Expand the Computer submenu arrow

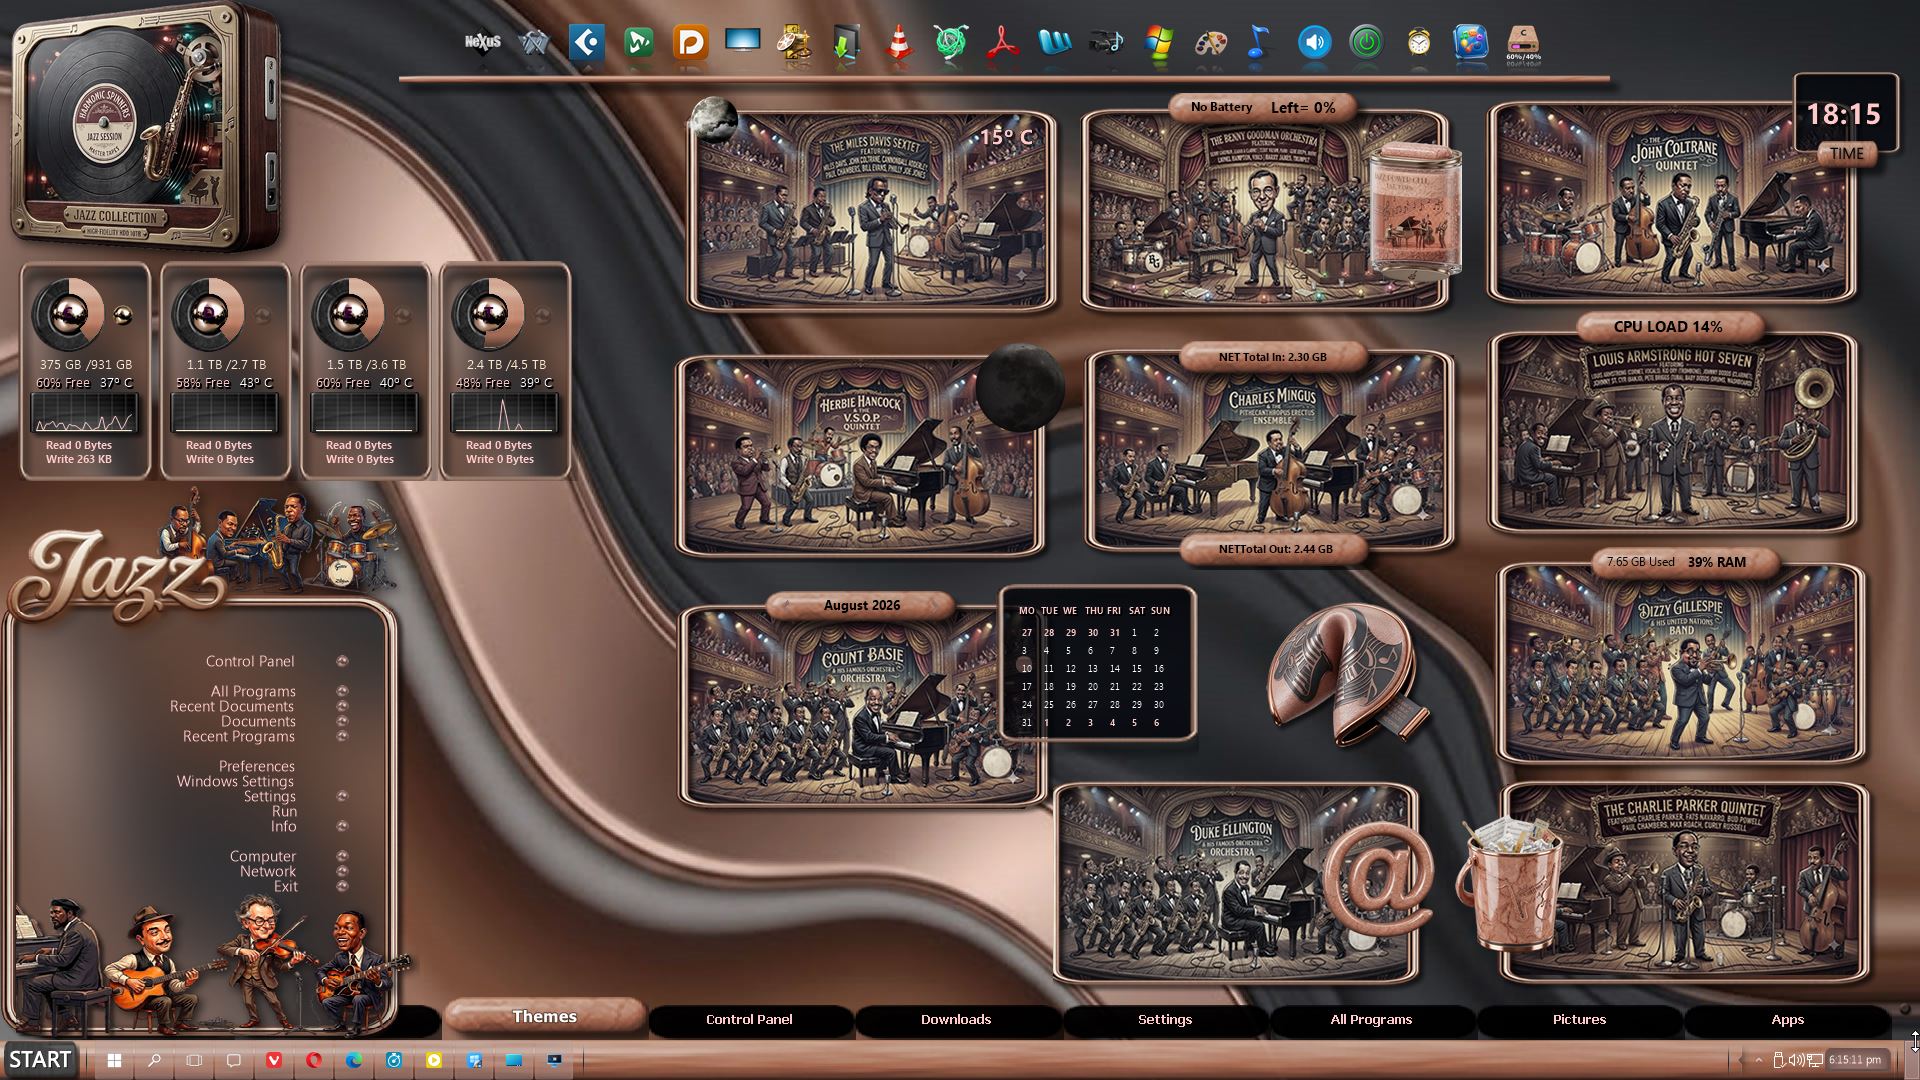click(342, 856)
